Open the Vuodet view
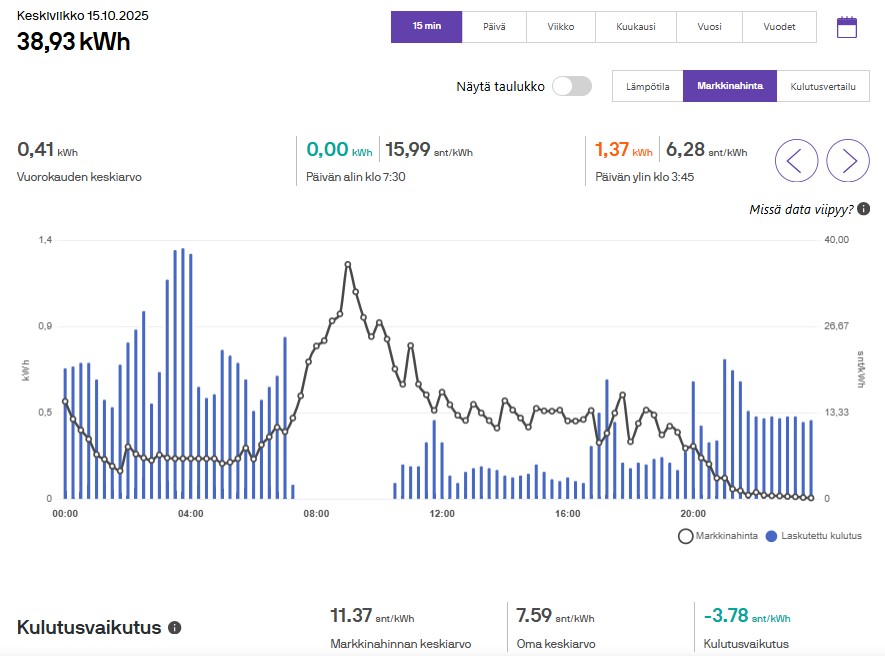This screenshot has width=885, height=656. [x=779, y=27]
